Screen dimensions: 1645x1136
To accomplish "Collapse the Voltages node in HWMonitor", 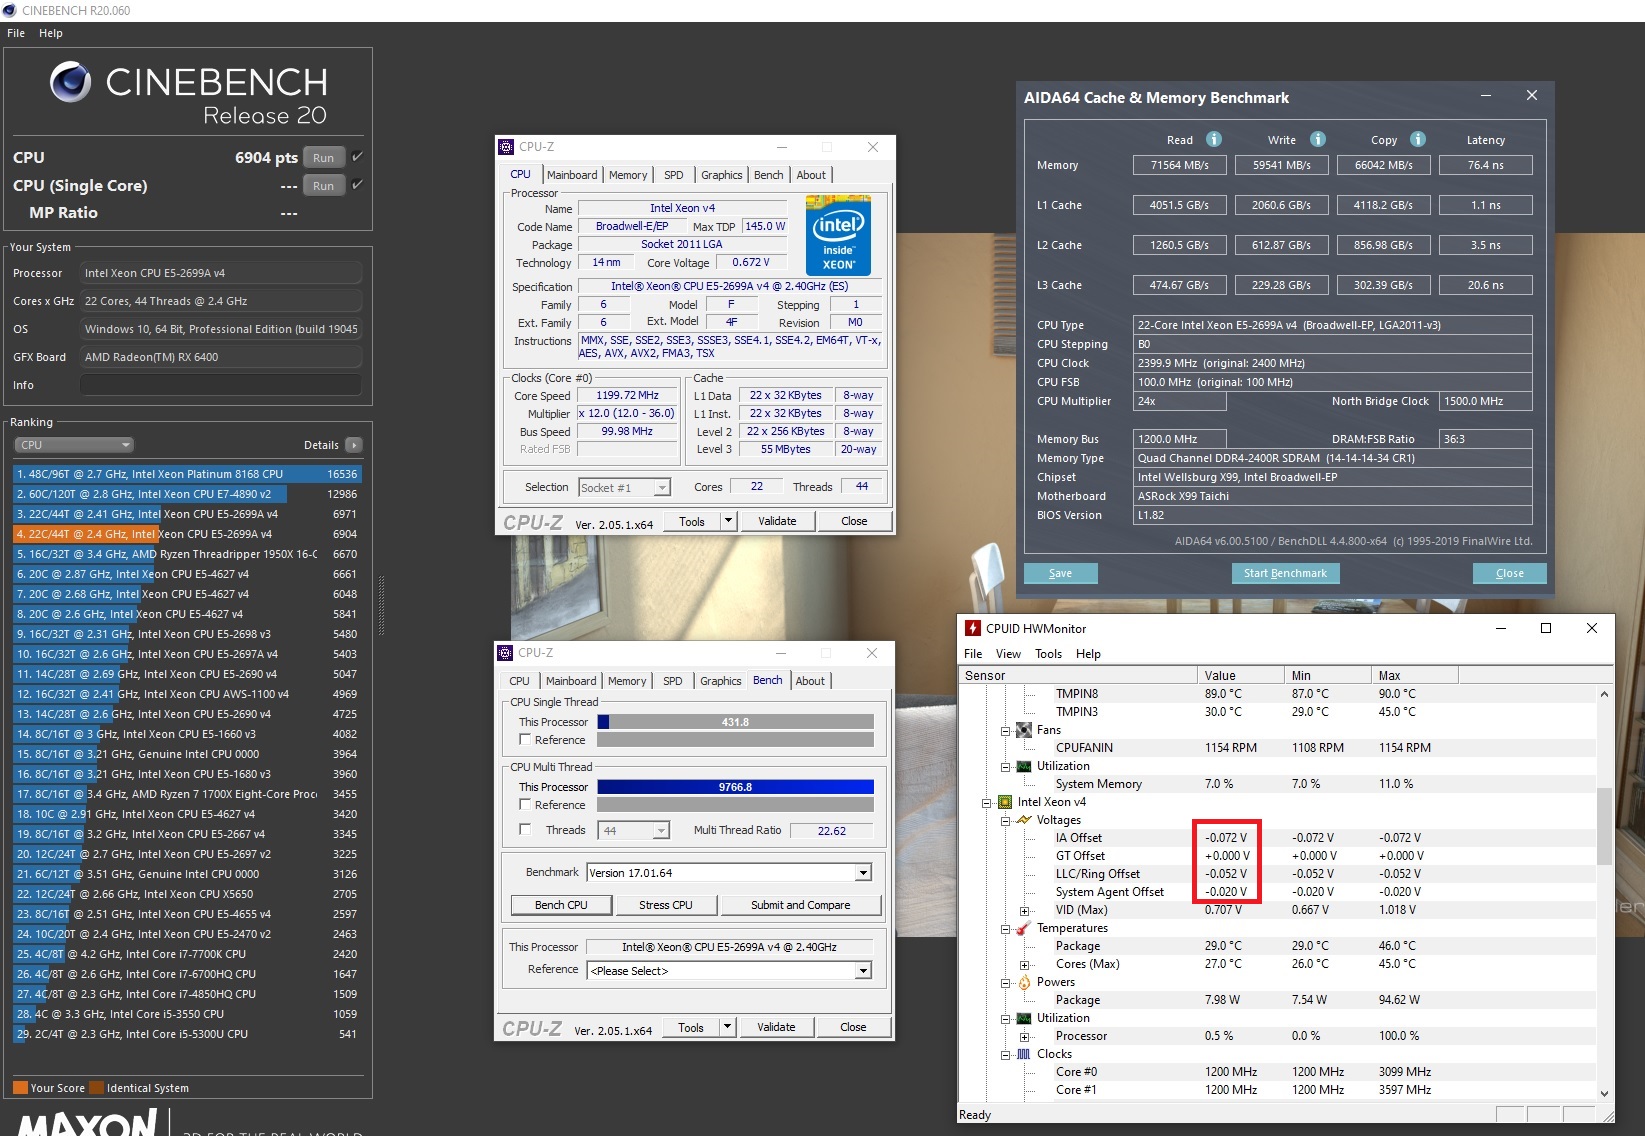I will 1005,820.
